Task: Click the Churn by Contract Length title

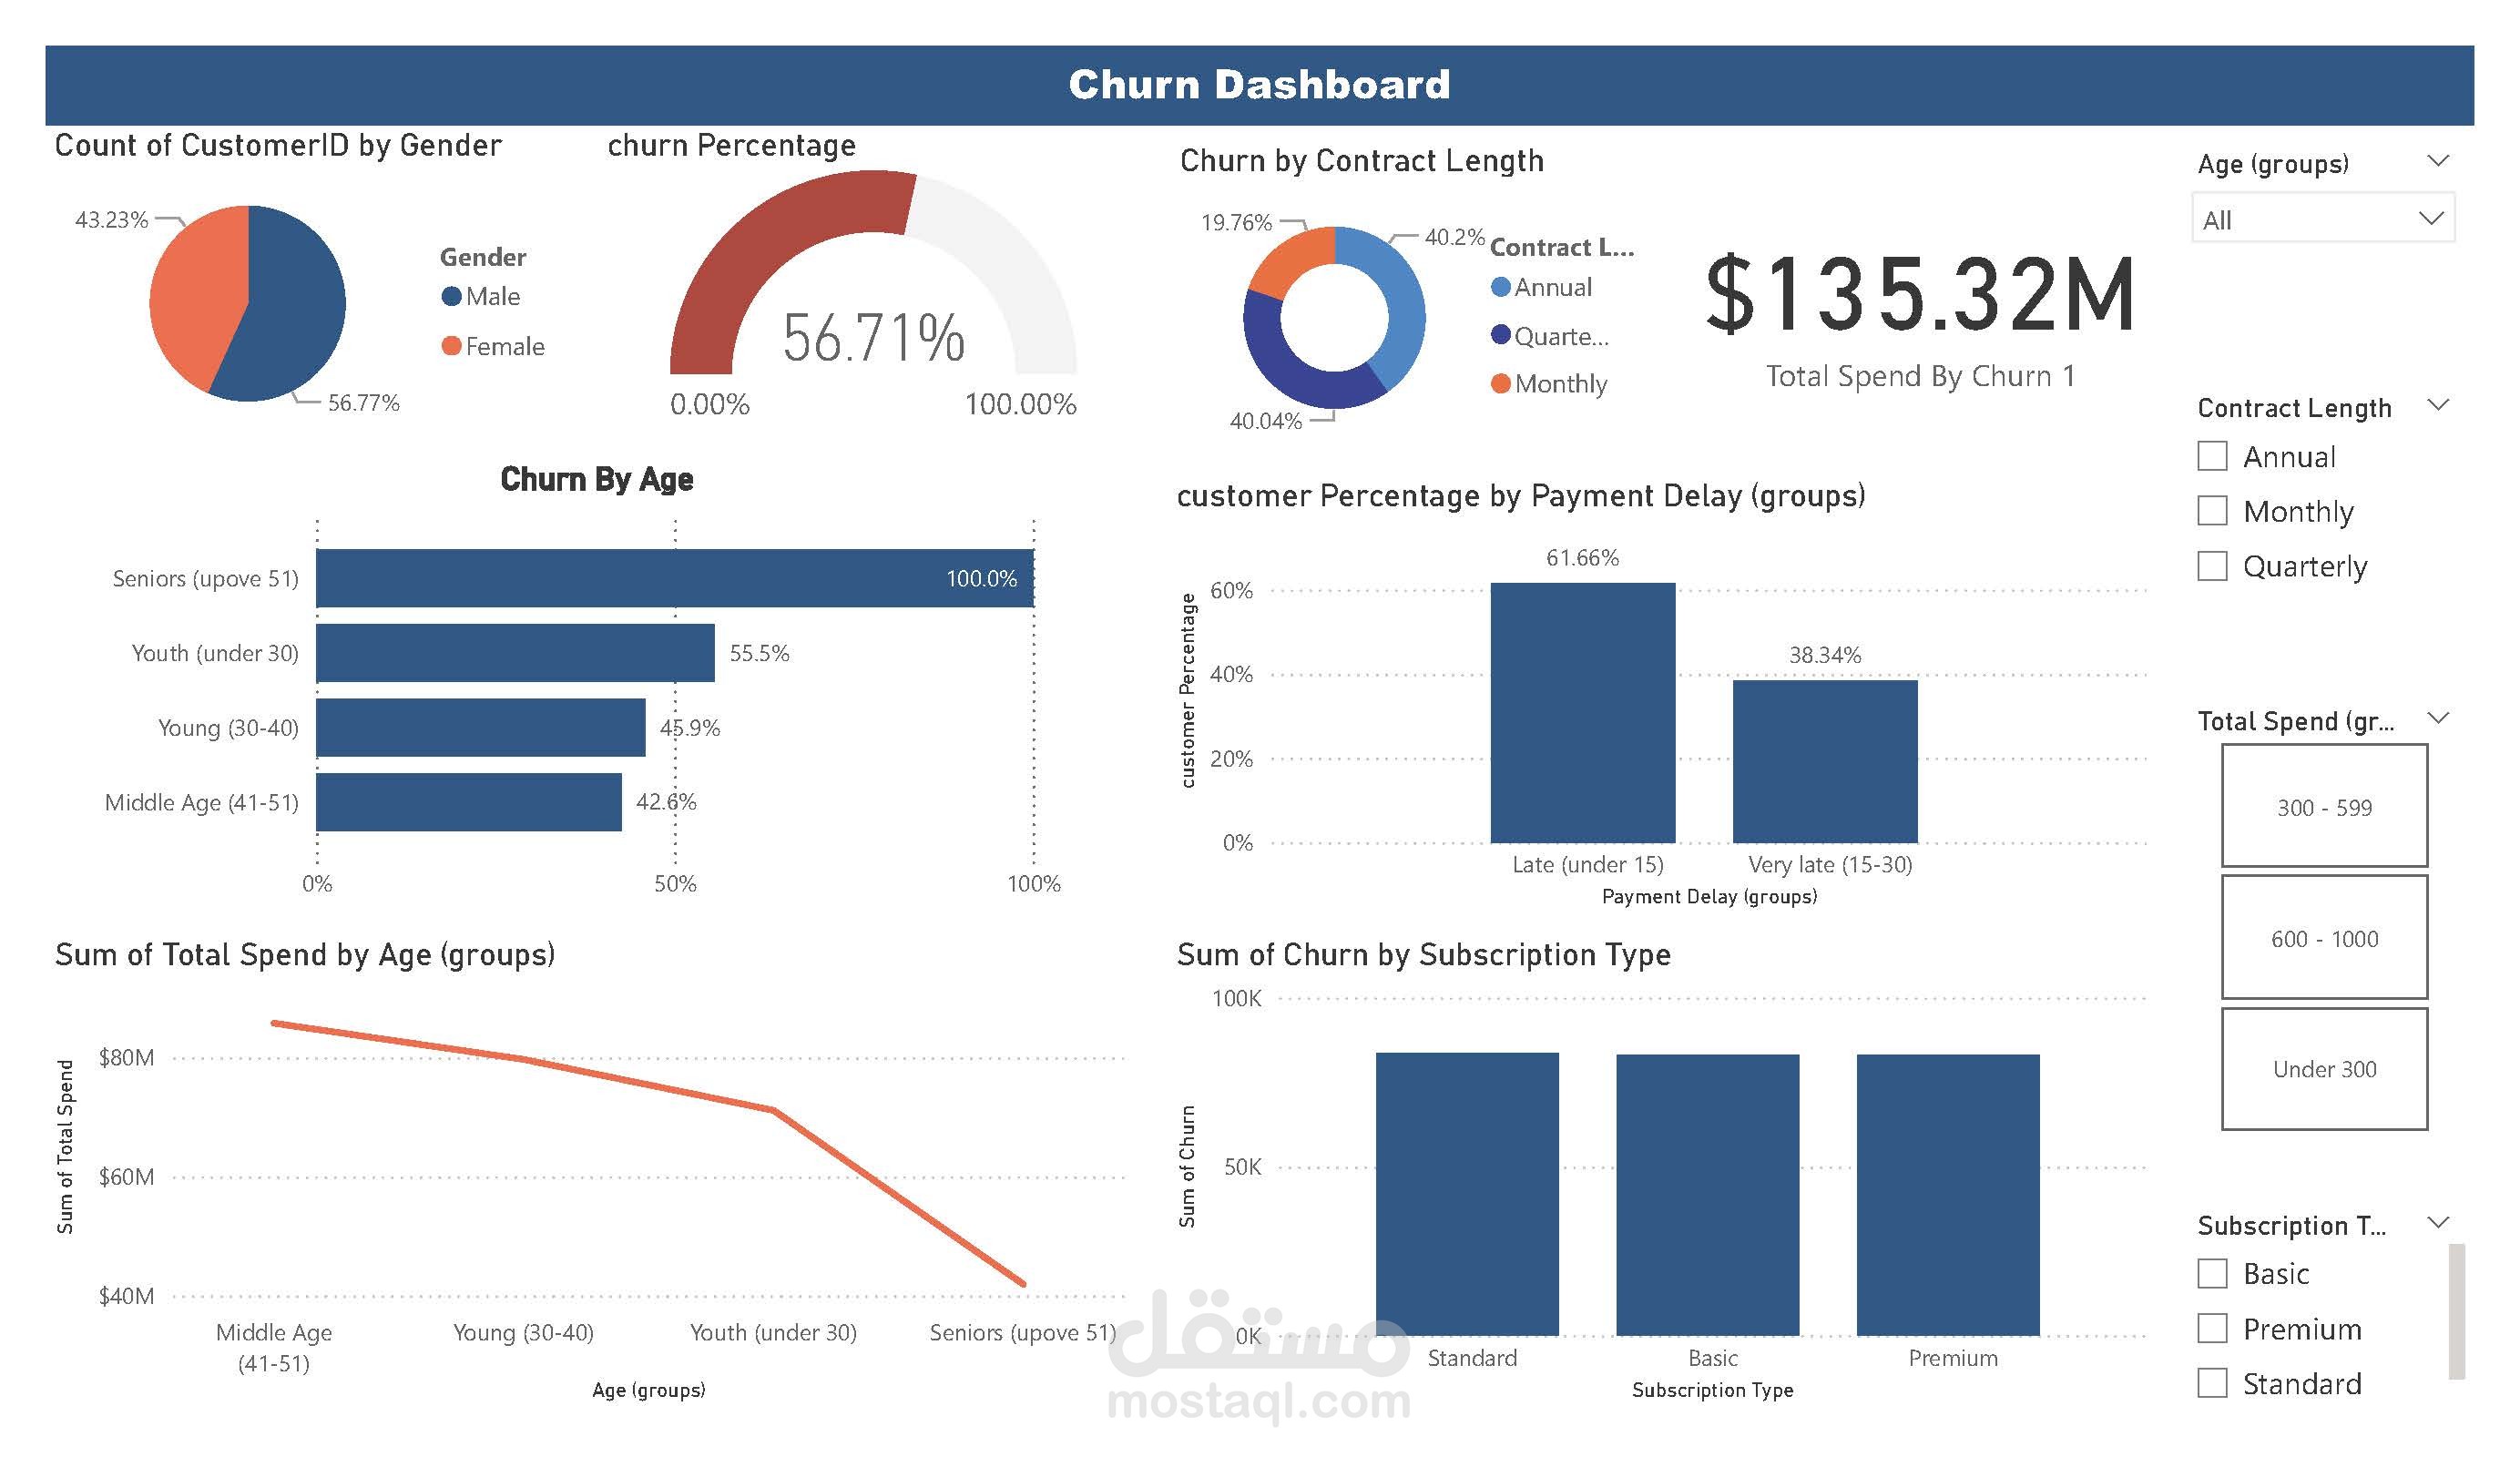Action: tap(1361, 160)
